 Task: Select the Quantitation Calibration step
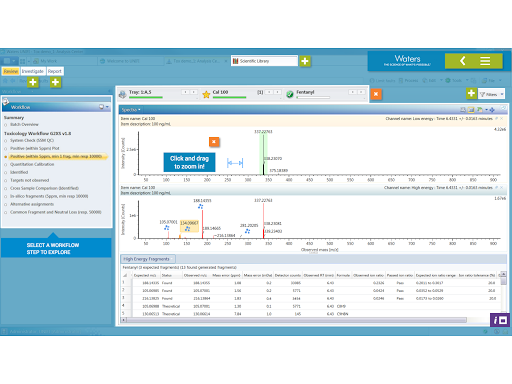[x=32, y=164]
